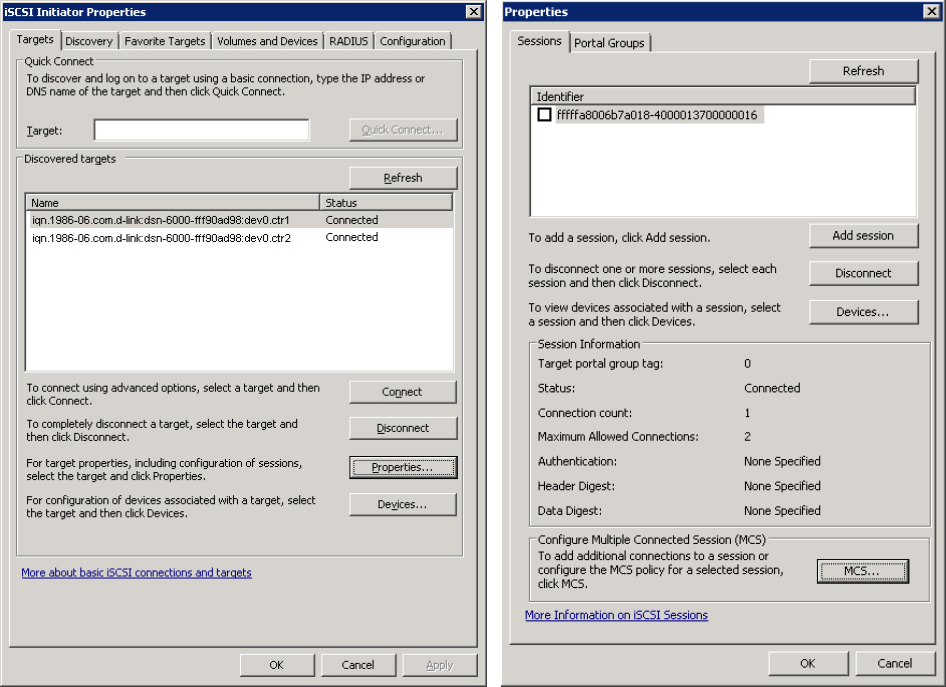
Task: Select target ending in dev0.ctr1
Action: click(x=240, y=220)
